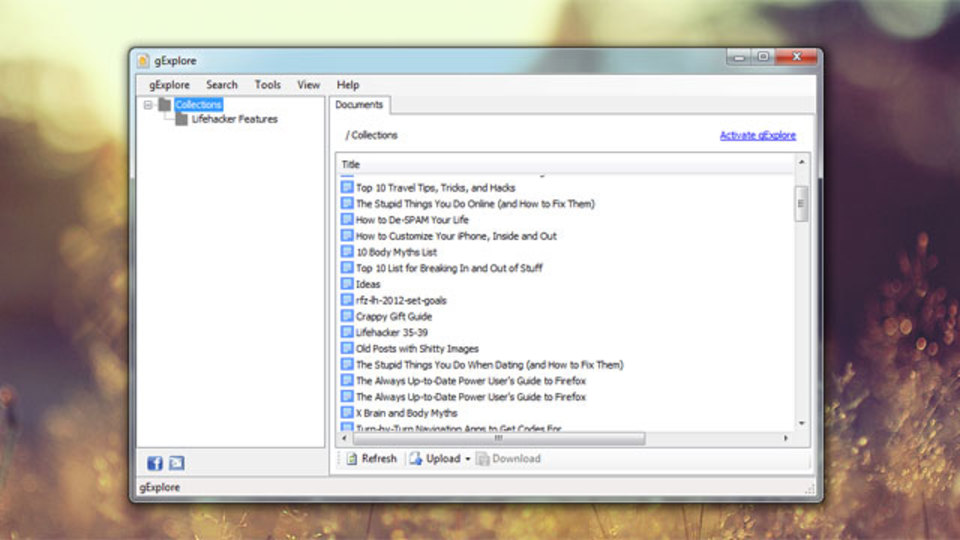Viewport: 960px width, 540px height.
Task: Select the Collections tree item
Action: click(198, 105)
